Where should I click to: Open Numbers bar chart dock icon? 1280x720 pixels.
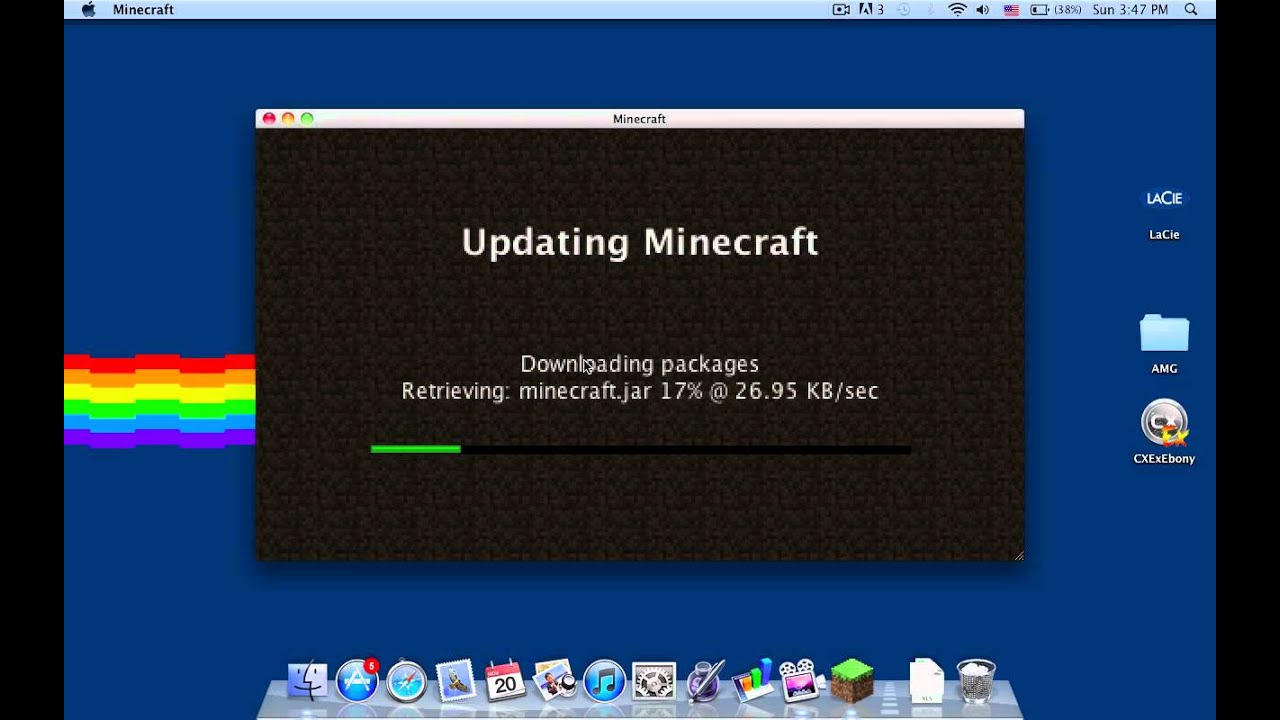pos(753,680)
